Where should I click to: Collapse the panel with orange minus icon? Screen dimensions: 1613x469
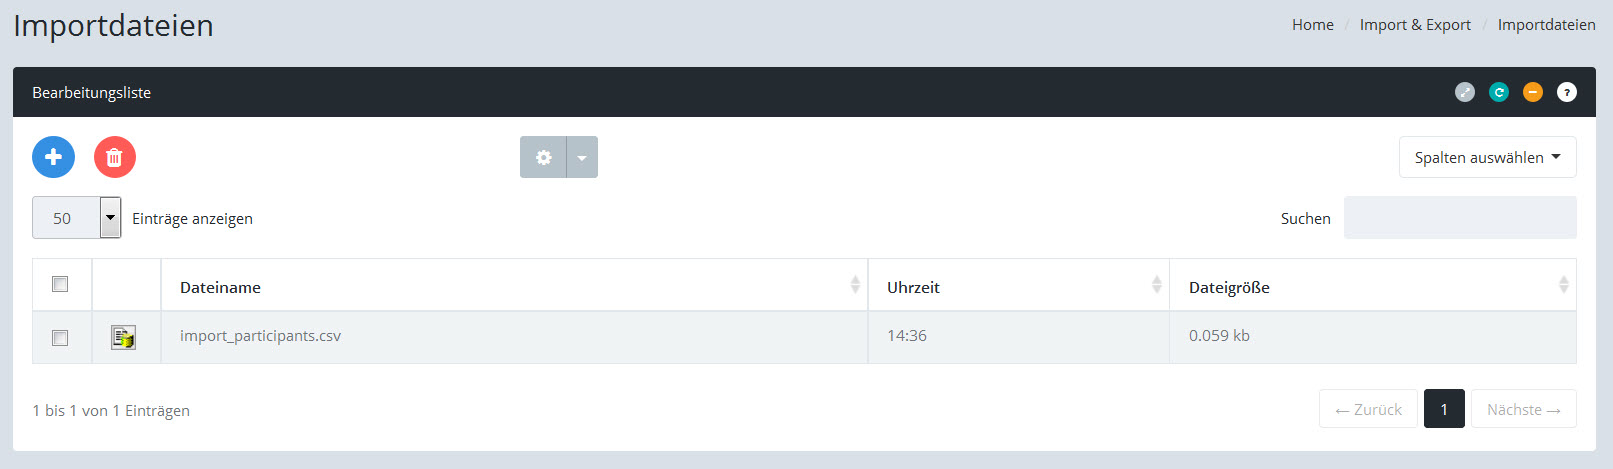click(1533, 92)
